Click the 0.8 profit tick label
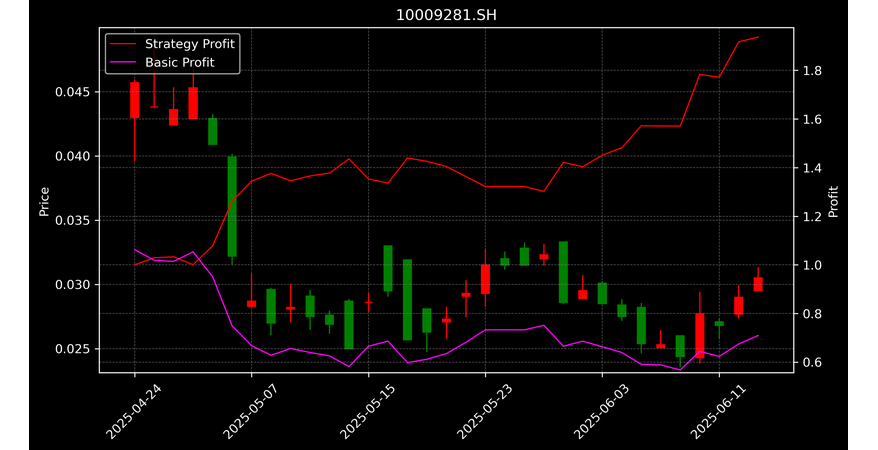Viewport: 878px width, 450px height. coord(810,313)
